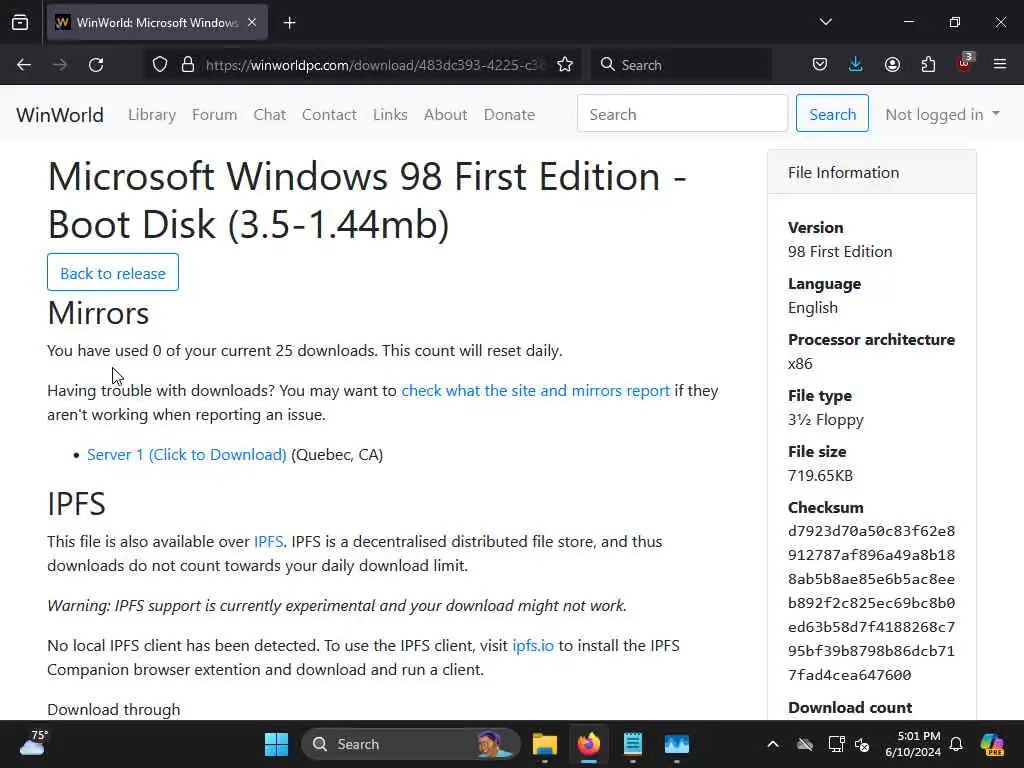Open check what the site and mirrors report

[536, 391]
